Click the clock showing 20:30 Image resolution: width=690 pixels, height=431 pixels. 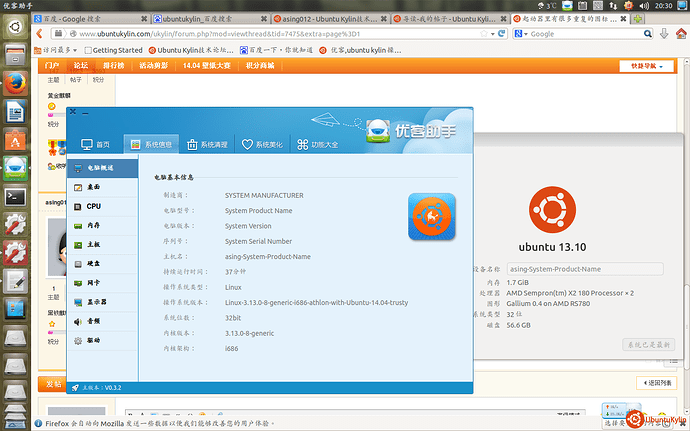663,6
